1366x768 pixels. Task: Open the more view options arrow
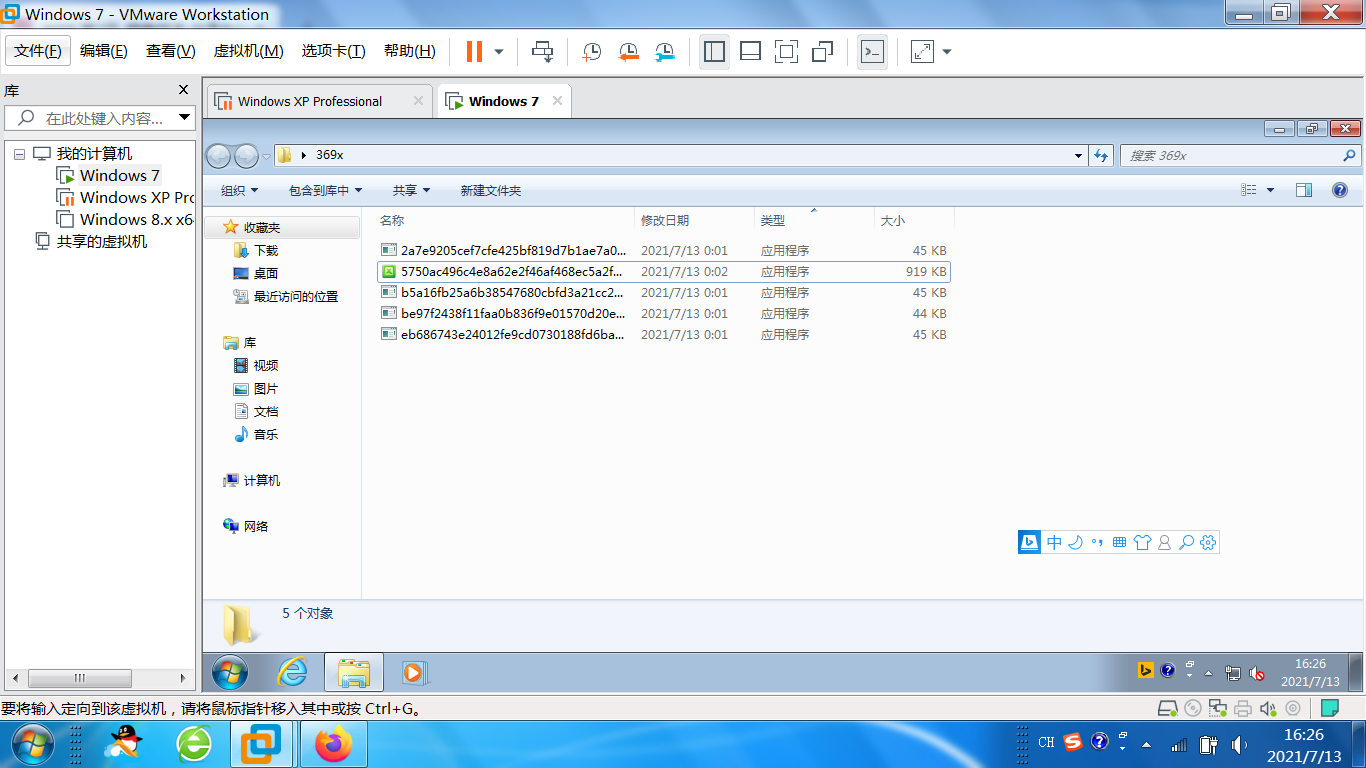click(x=1271, y=190)
